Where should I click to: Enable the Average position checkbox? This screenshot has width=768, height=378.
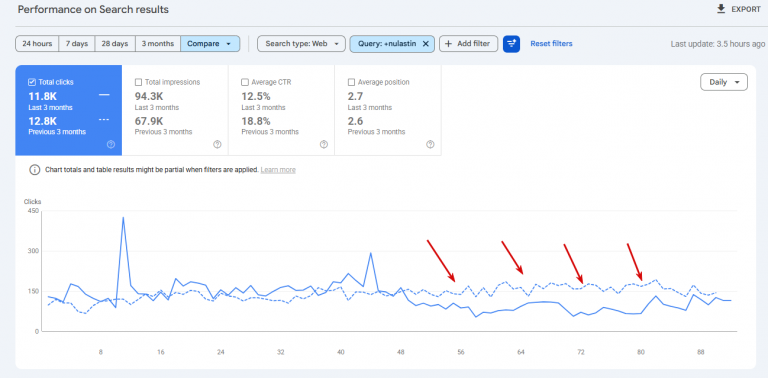point(351,82)
